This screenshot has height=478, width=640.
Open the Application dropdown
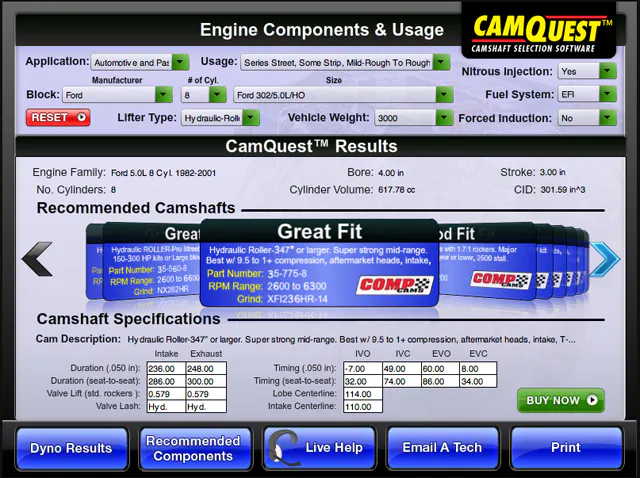tap(139, 62)
